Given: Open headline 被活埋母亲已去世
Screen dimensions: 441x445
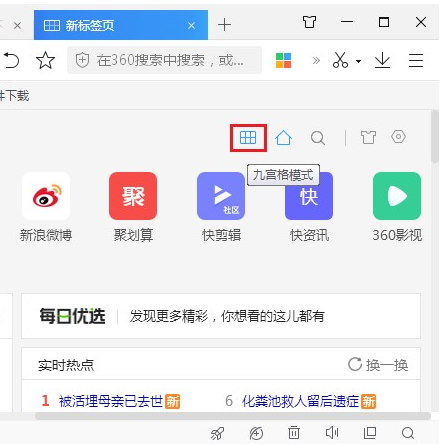Looking at the screenshot, I should pyautogui.click(x=110, y=401).
